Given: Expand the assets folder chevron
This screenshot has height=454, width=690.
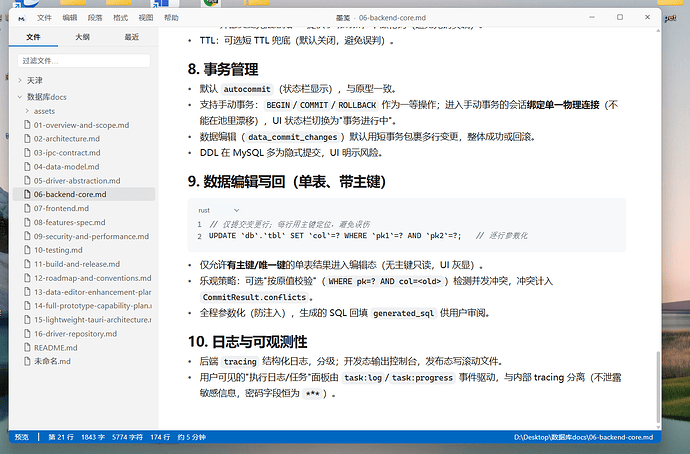Looking at the screenshot, I should (x=27, y=111).
